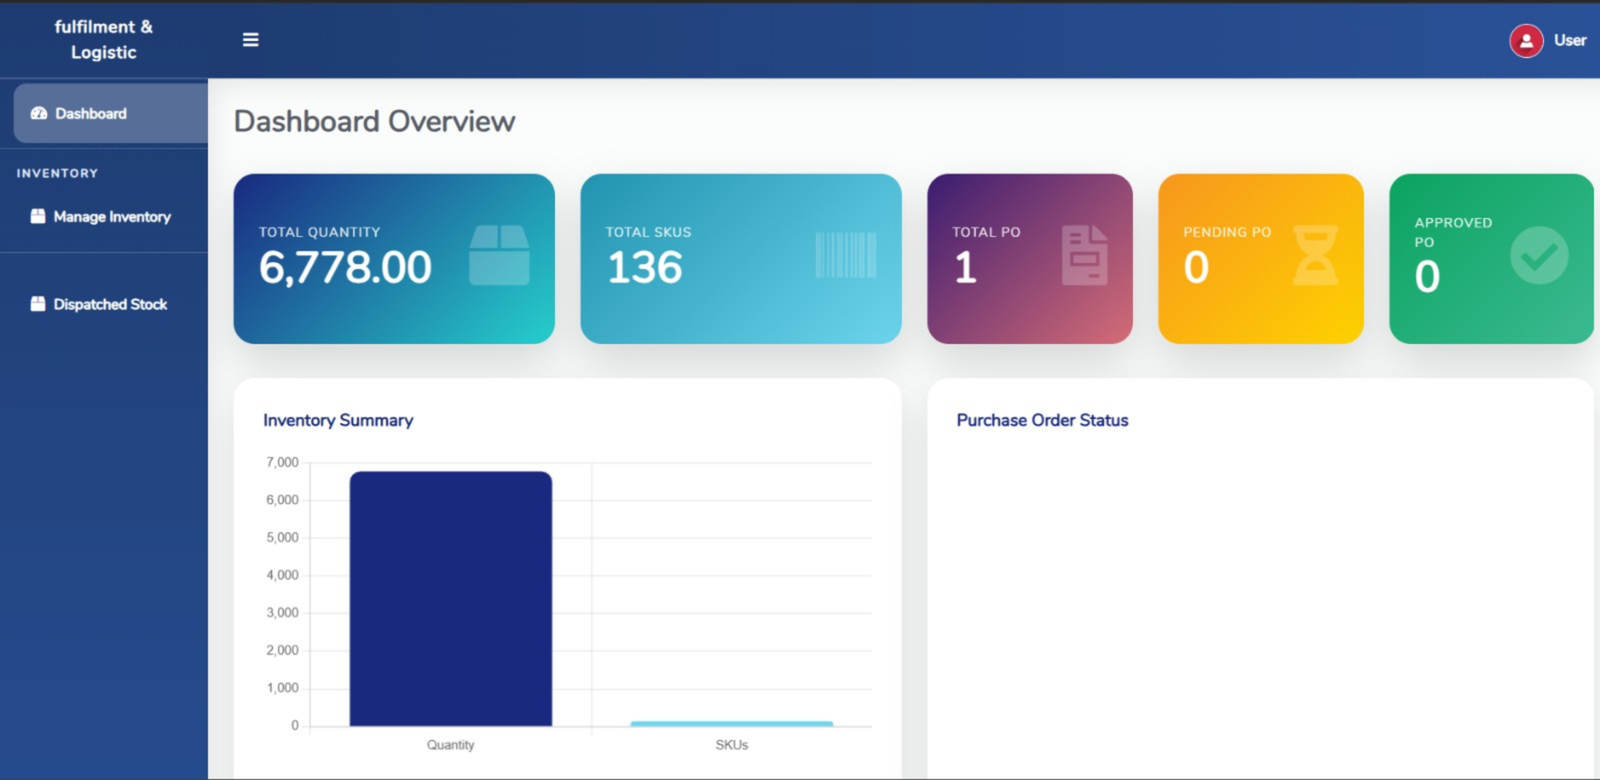Click the dark blue Quantity bar

click(x=450, y=600)
